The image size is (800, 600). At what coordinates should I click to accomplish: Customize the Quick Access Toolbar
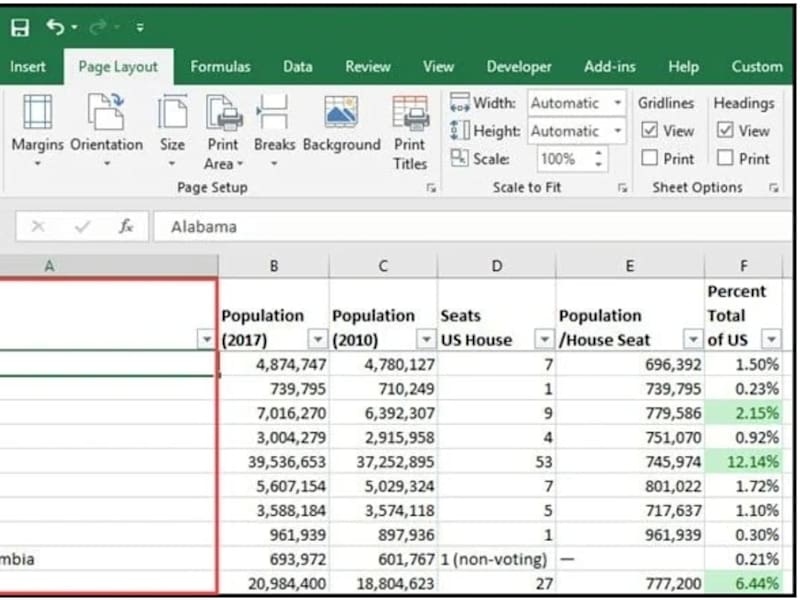click(x=140, y=27)
